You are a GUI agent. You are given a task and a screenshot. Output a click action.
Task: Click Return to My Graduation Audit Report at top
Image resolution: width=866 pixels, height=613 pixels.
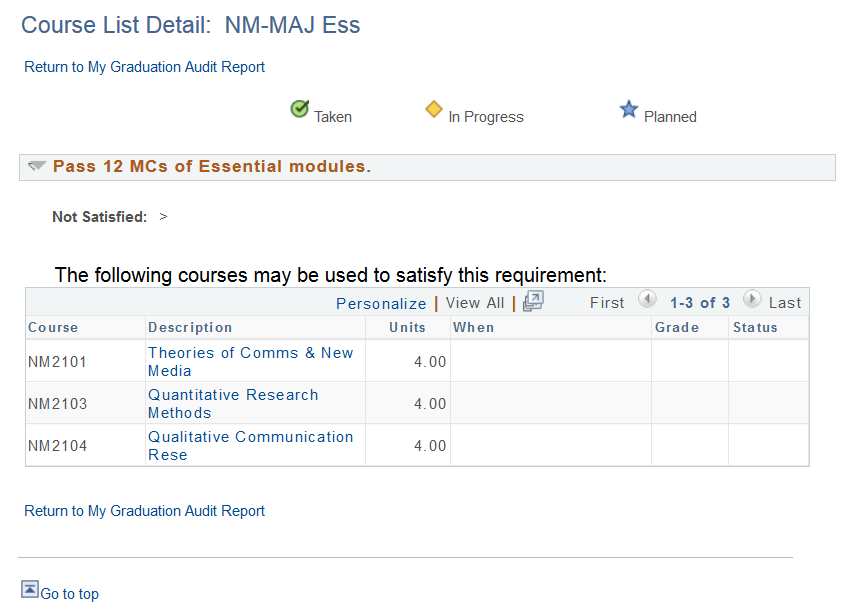144,66
